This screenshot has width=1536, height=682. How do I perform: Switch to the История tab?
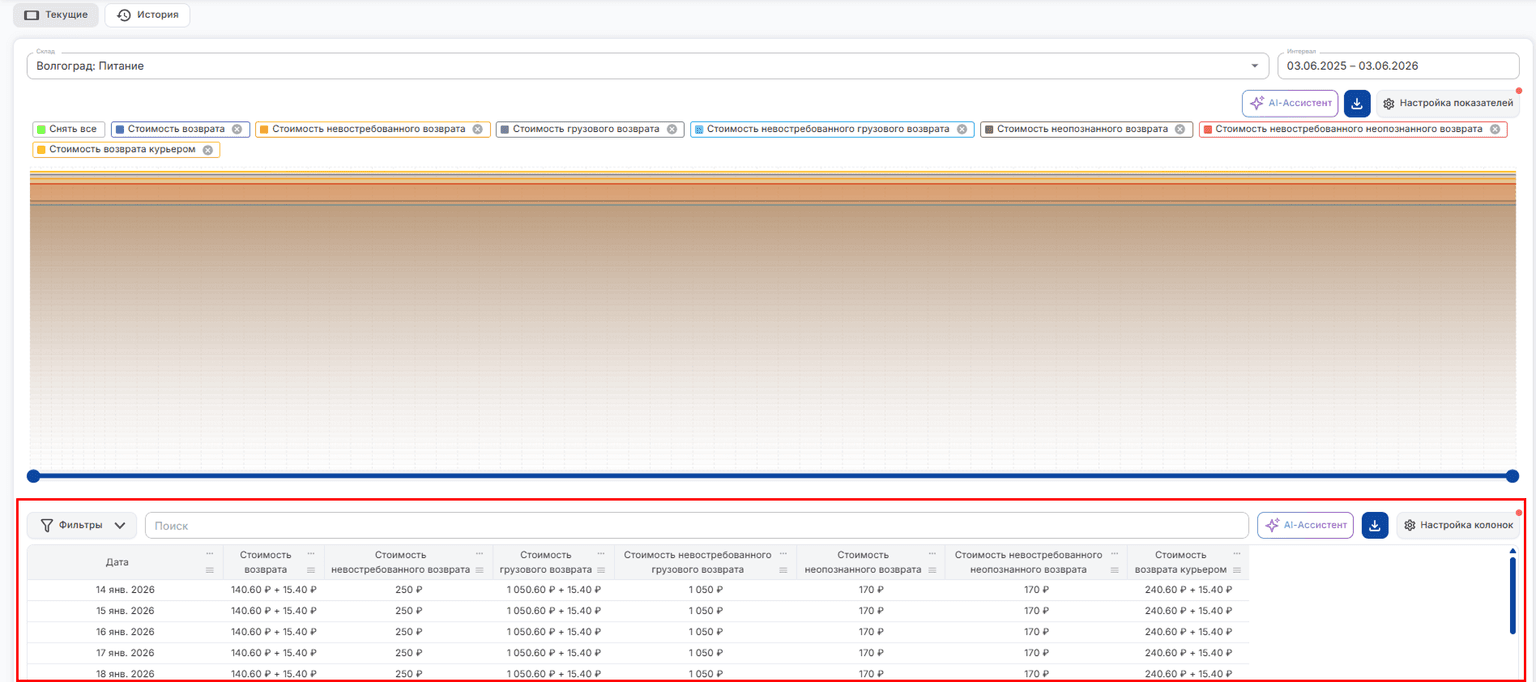point(147,15)
